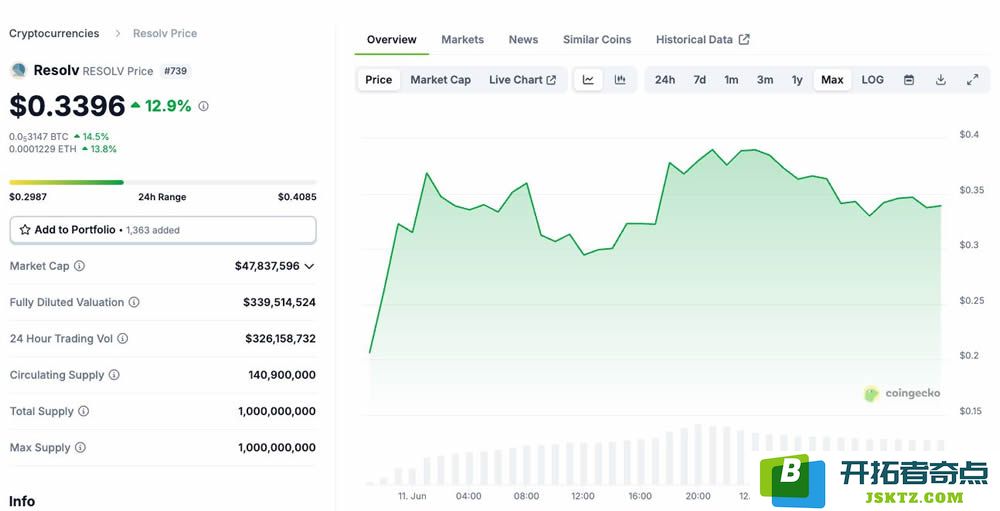Click the $0.3396 price value

(67, 106)
